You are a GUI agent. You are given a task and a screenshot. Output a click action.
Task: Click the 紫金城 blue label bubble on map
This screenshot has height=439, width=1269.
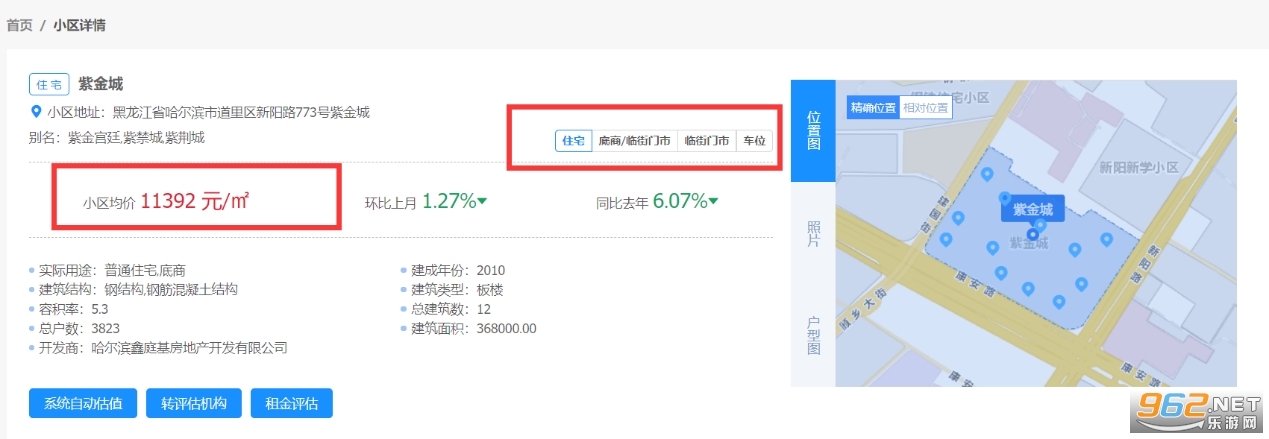1033,209
